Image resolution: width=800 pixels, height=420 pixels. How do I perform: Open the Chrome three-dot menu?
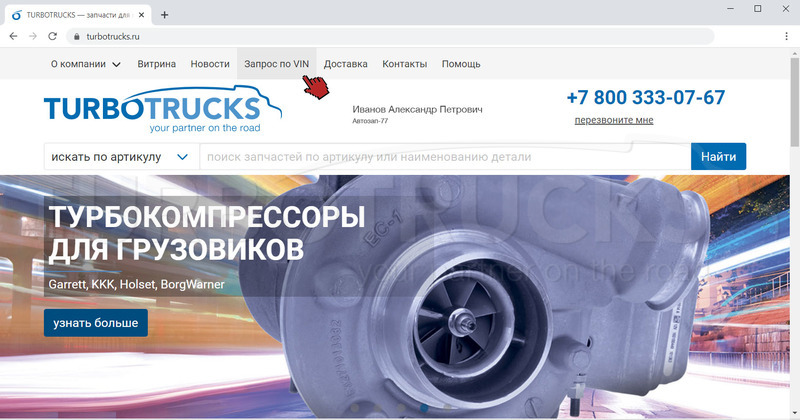[x=786, y=36]
